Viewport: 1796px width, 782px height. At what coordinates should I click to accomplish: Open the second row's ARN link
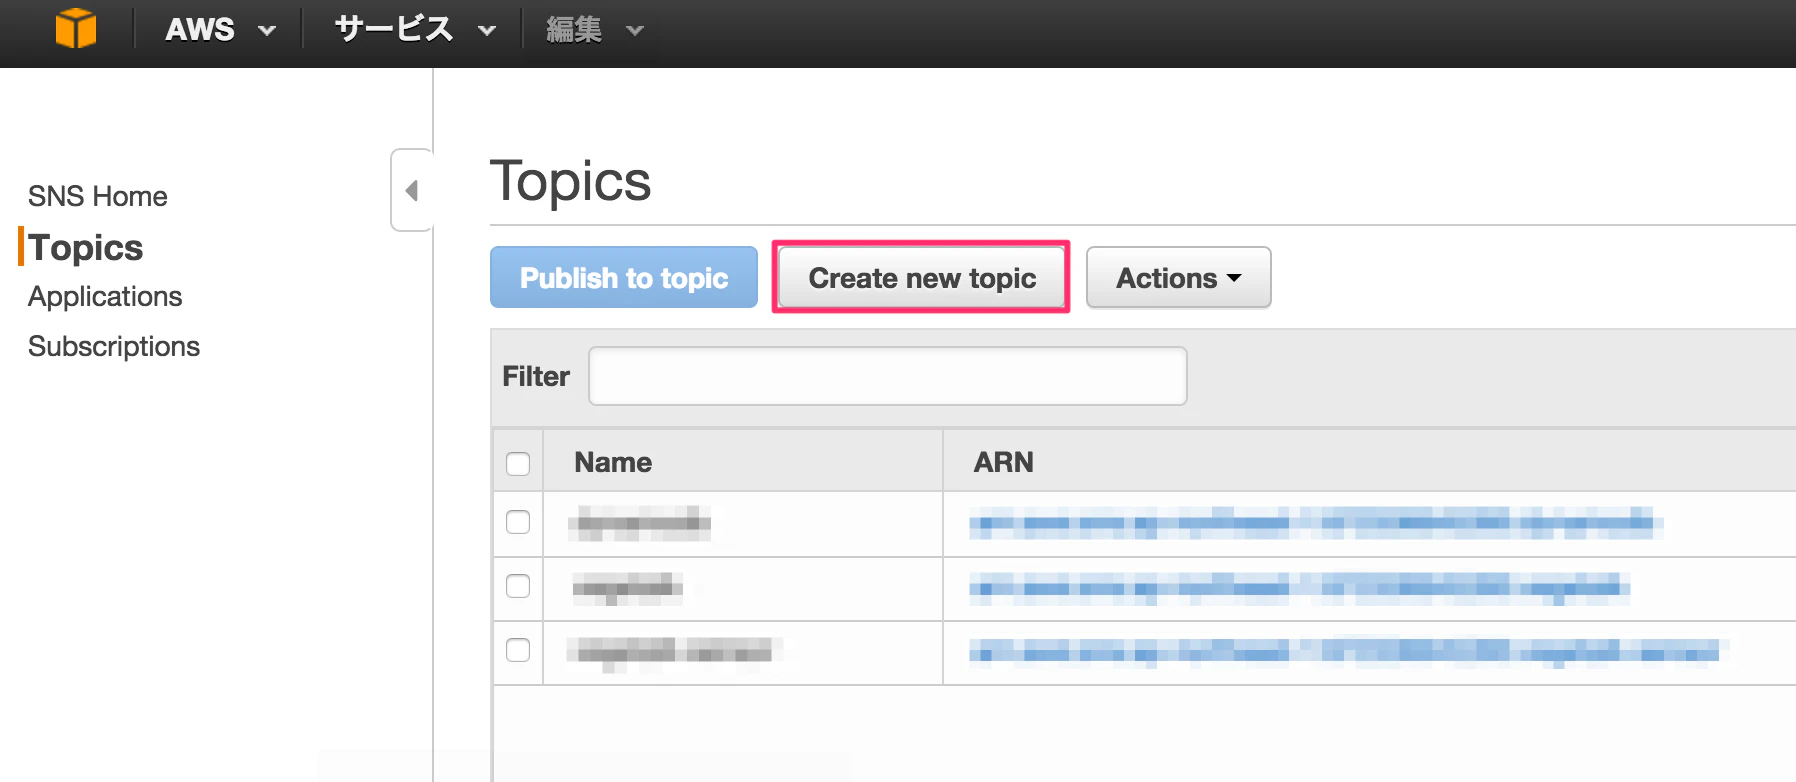pos(1300,588)
